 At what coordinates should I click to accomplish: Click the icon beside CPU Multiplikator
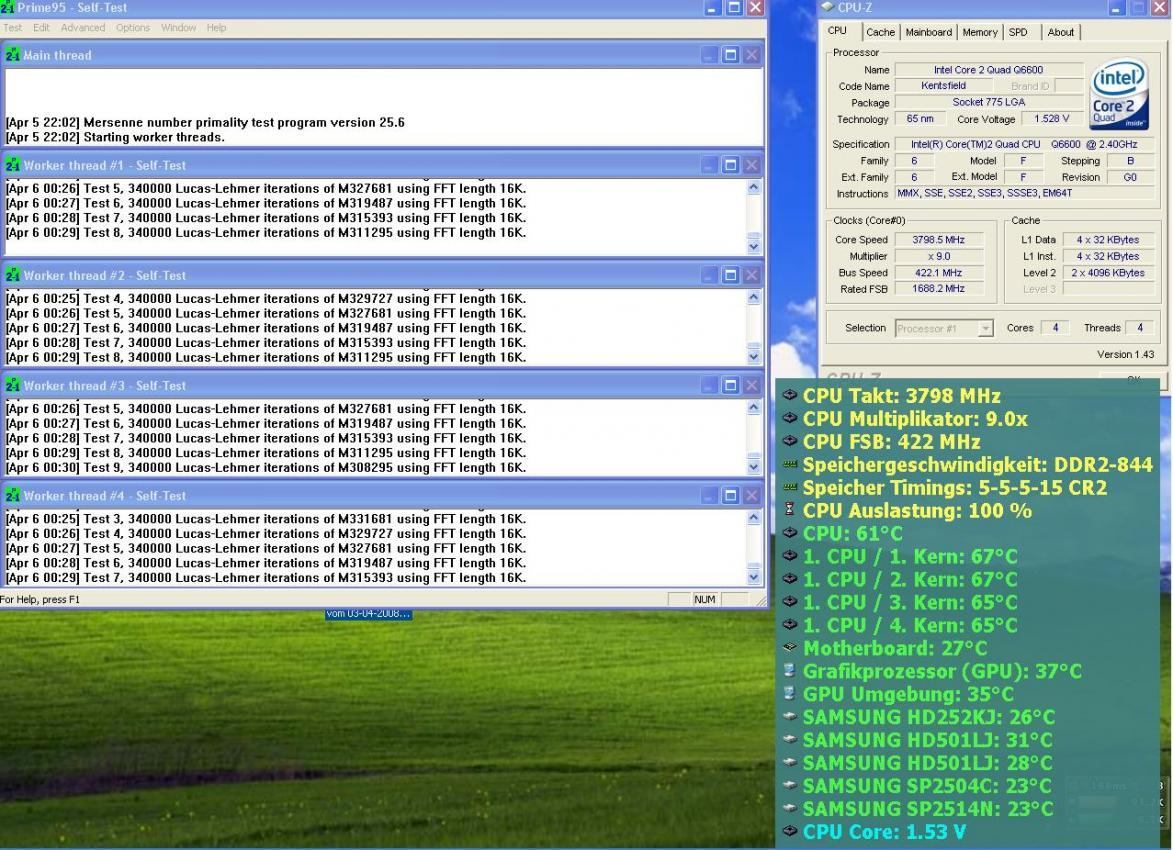click(x=789, y=418)
